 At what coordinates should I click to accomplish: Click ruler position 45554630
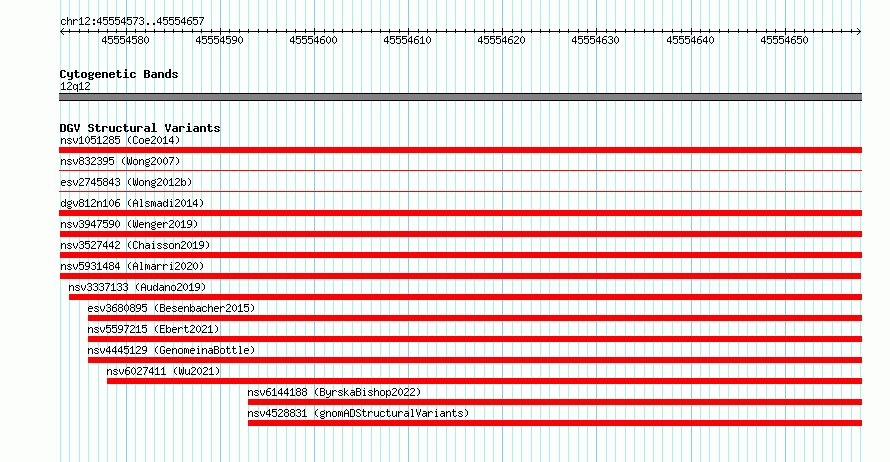point(596,40)
